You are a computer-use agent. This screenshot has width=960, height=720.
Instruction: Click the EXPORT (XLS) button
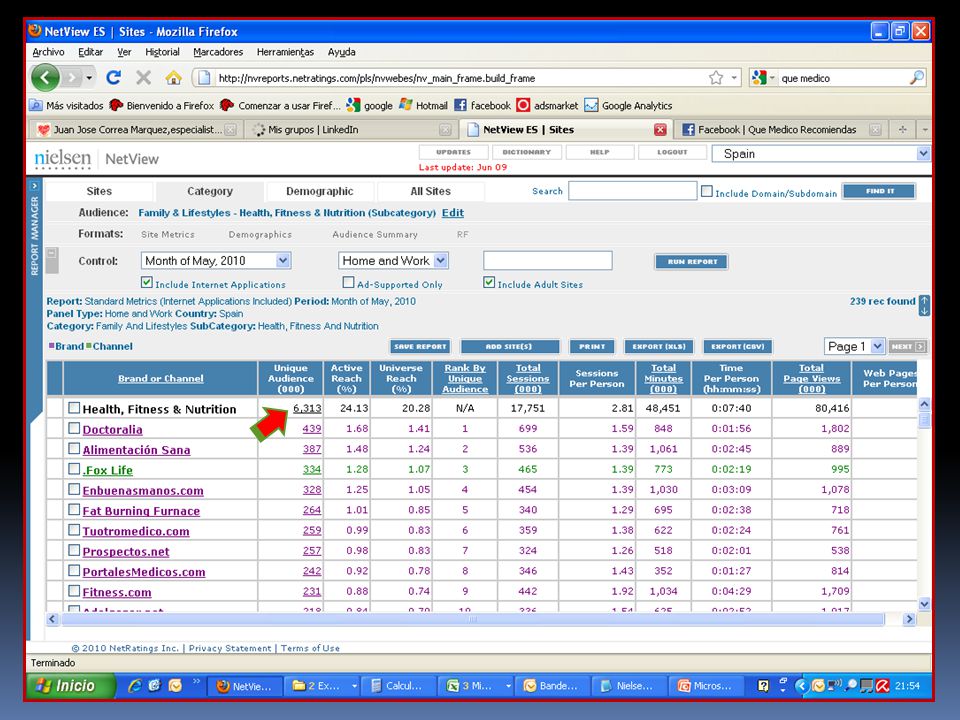659,347
